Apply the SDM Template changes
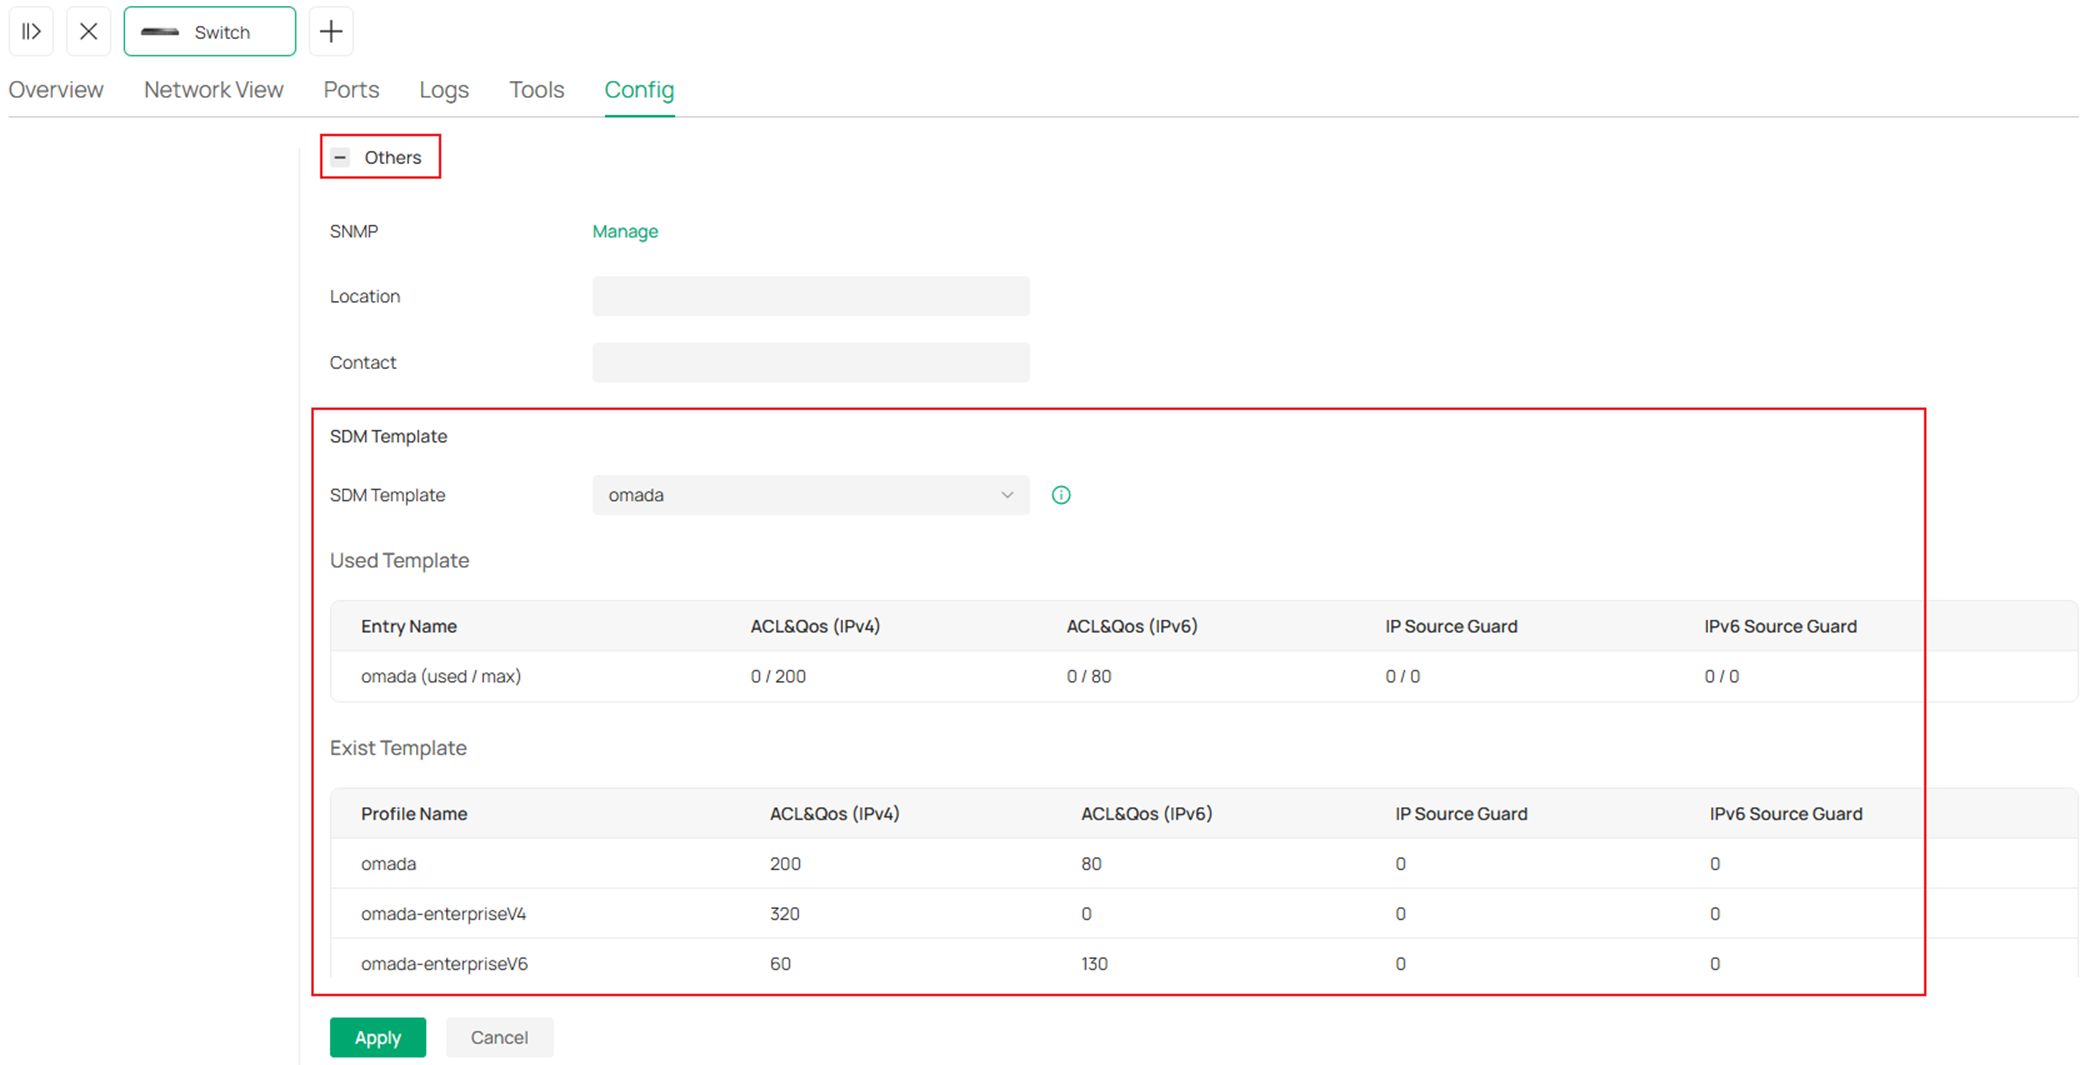This screenshot has width=2089, height=1065. tap(377, 1037)
